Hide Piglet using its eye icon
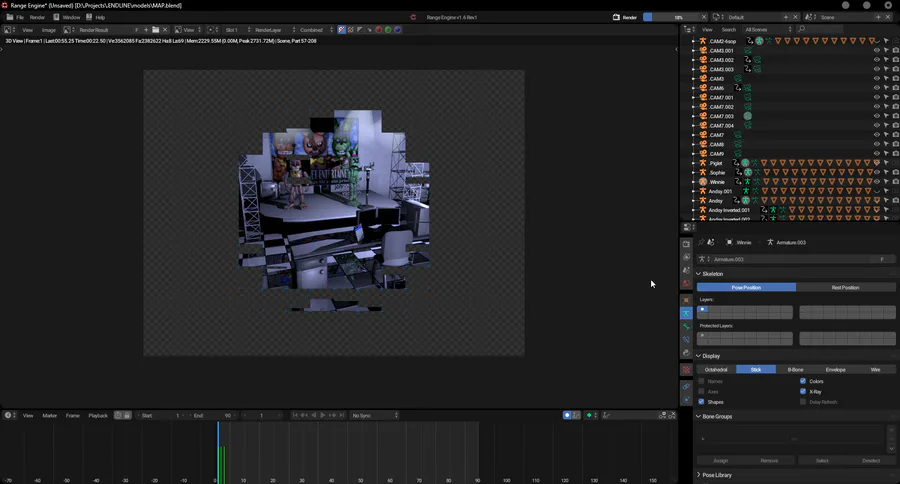Viewport: 900px width, 484px height. click(876, 163)
